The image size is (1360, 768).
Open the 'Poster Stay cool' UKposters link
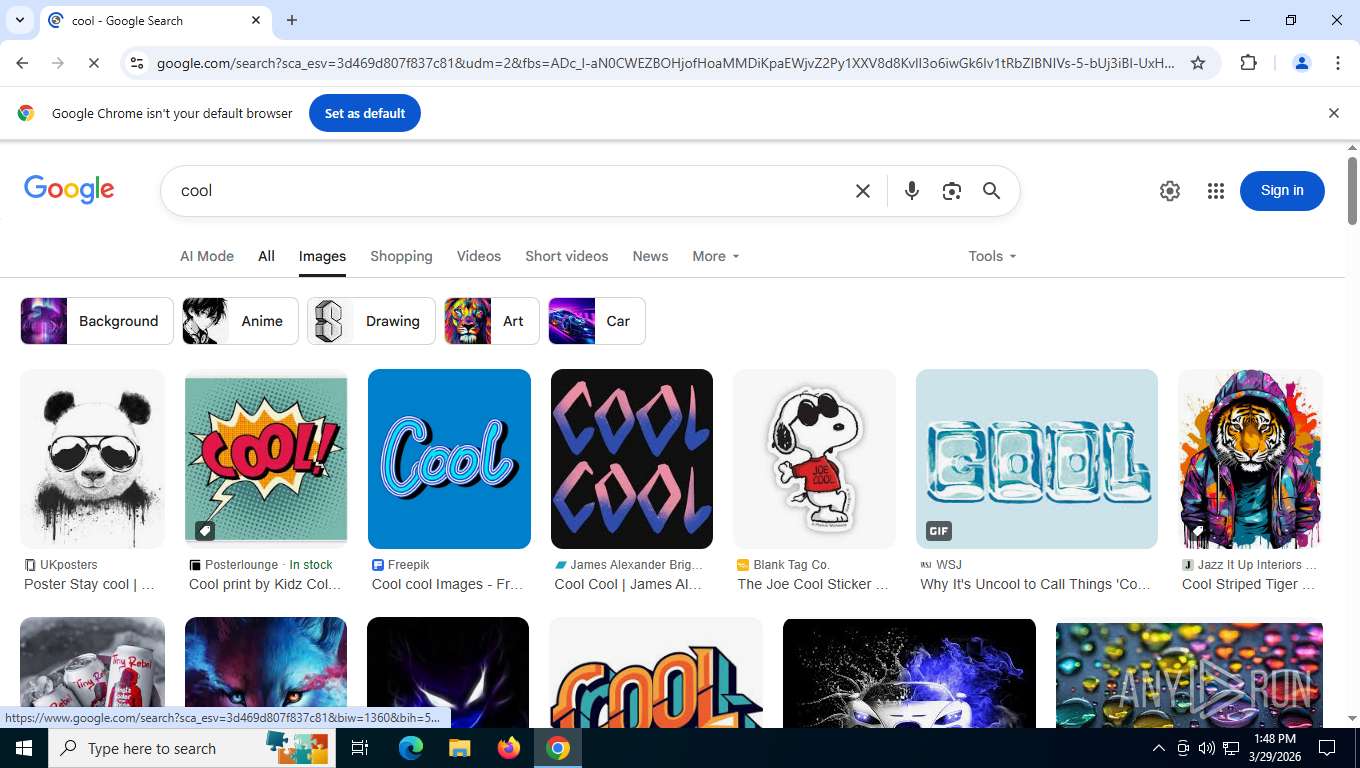90,584
